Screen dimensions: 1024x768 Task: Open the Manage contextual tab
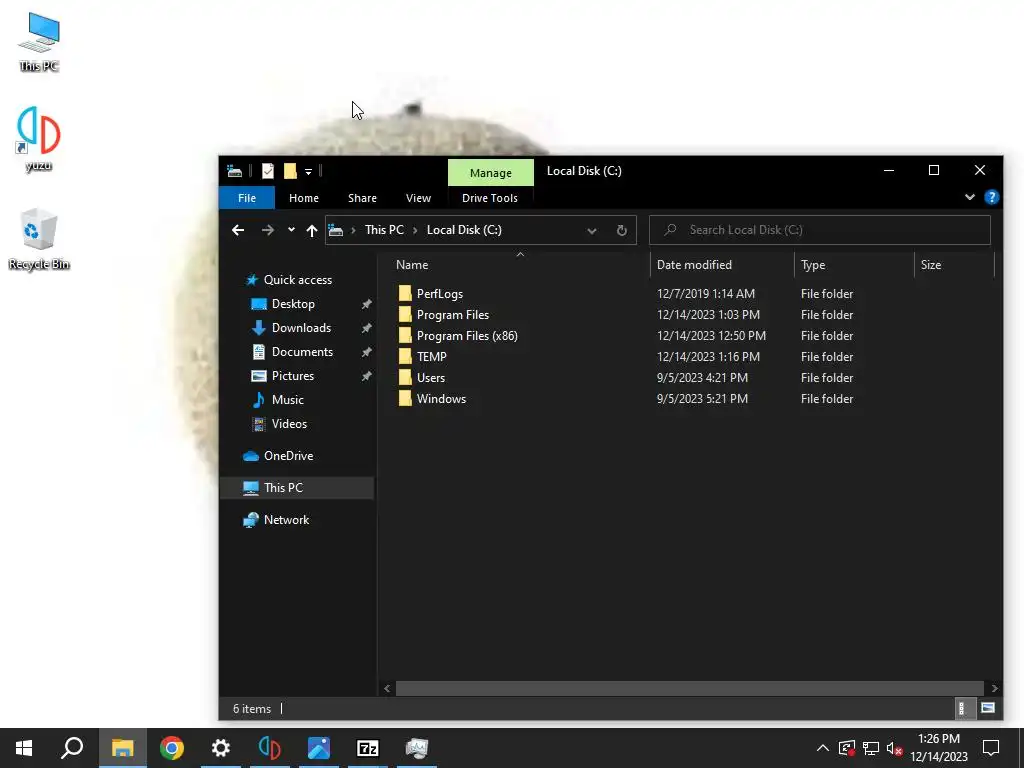click(x=490, y=172)
